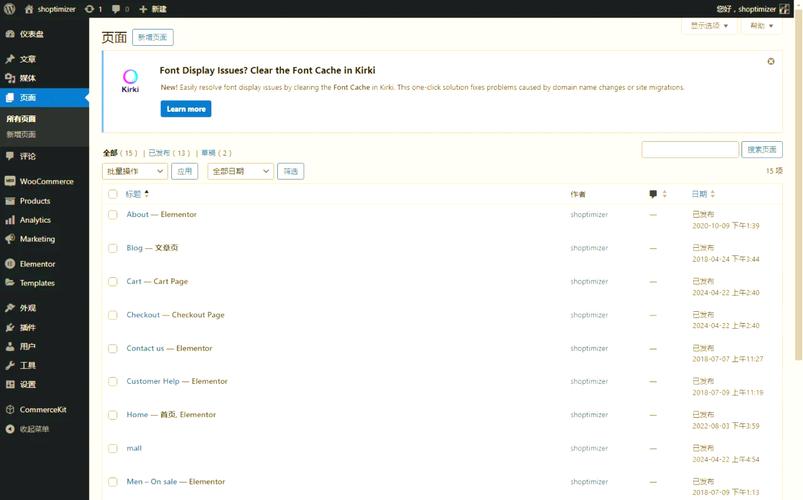Open CommerceKit from the sidebar
Screen dimensions: 803x500
tap(44, 410)
